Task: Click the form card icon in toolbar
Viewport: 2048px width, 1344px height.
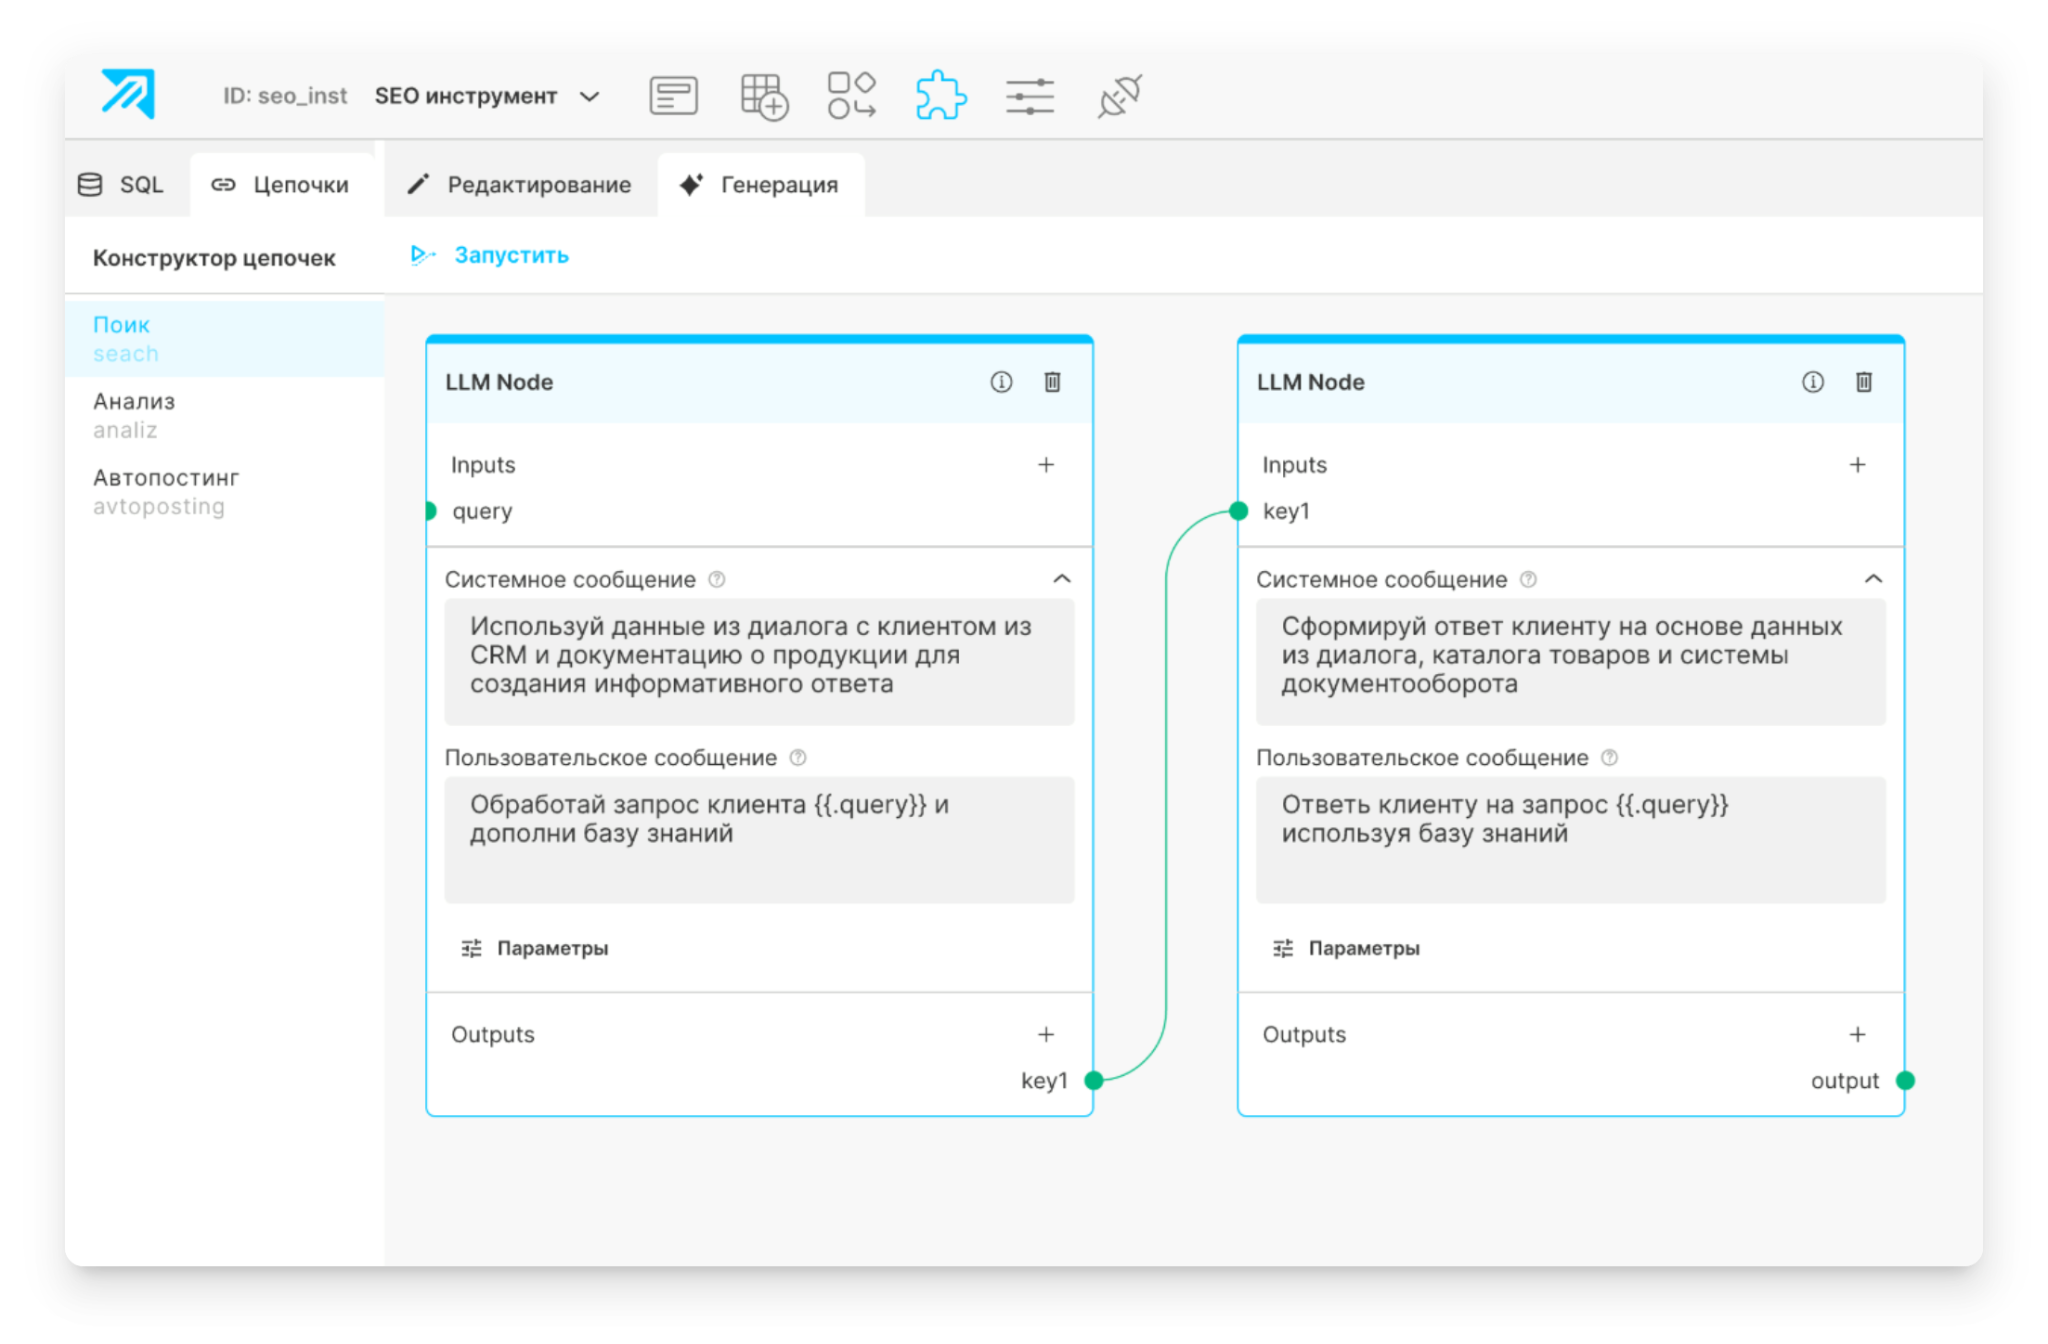Action: pyautogui.click(x=673, y=96)
